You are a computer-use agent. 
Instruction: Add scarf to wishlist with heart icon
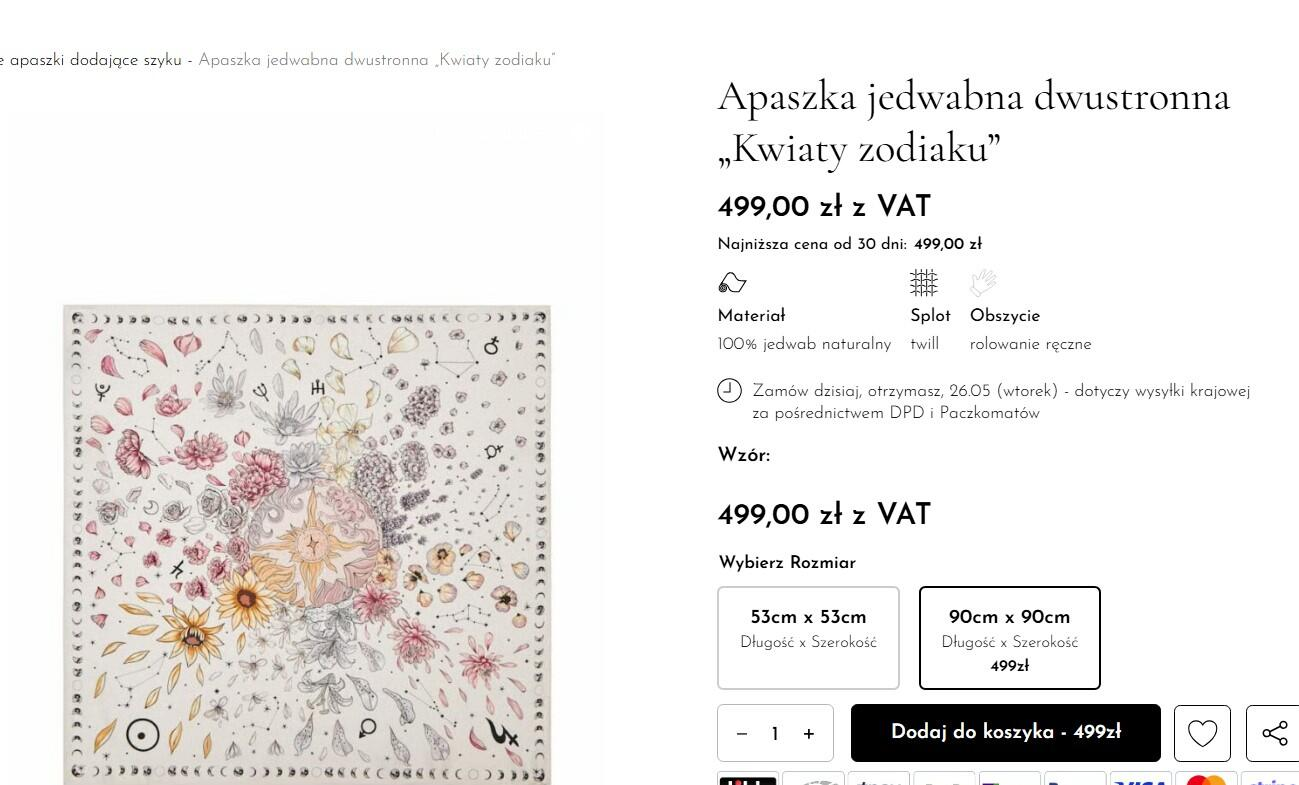(1202, 733)
